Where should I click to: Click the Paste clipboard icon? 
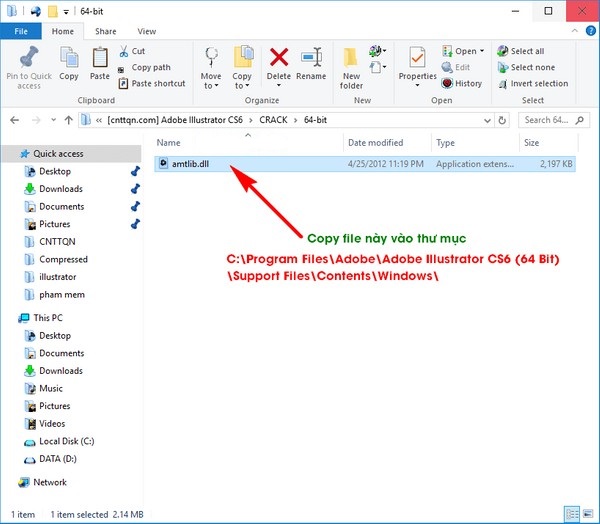coord(100,60)
